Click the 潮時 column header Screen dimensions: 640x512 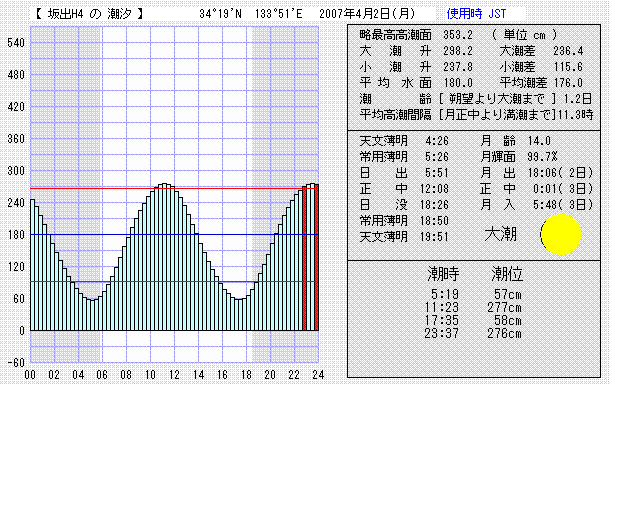click(443, 274)
